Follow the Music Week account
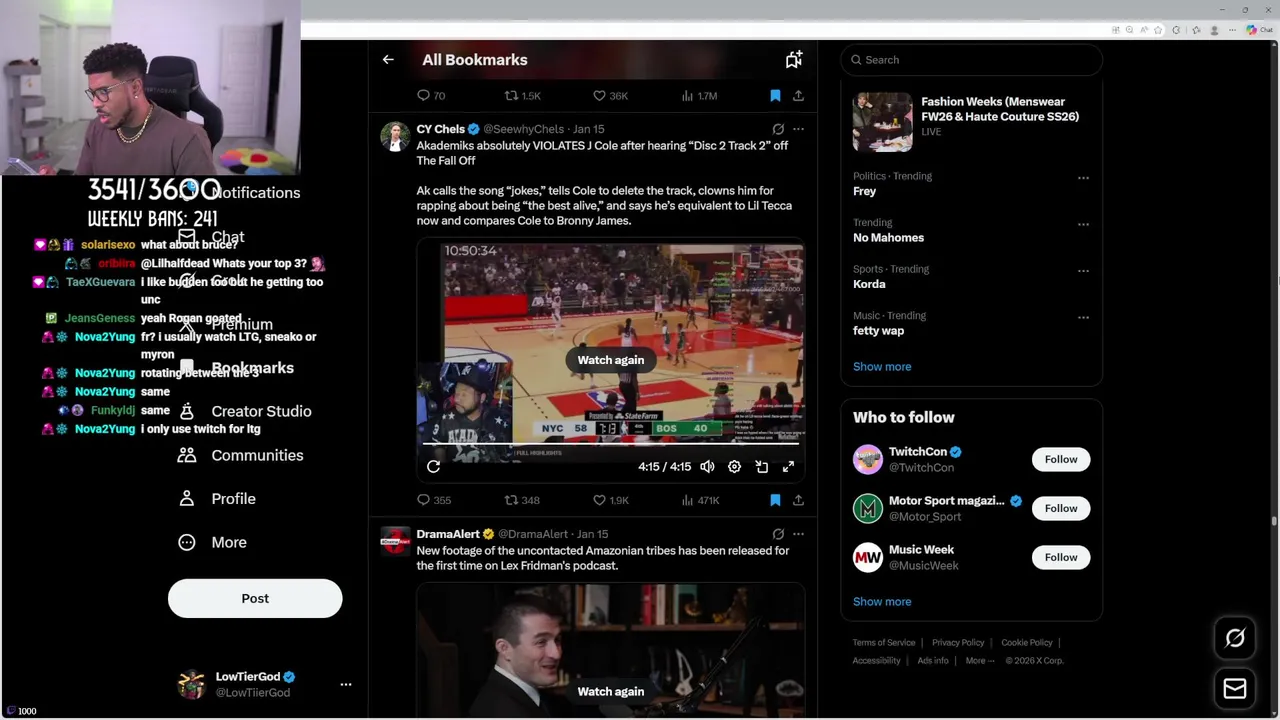This screenshot has width=1280, height=720. 1061,557
